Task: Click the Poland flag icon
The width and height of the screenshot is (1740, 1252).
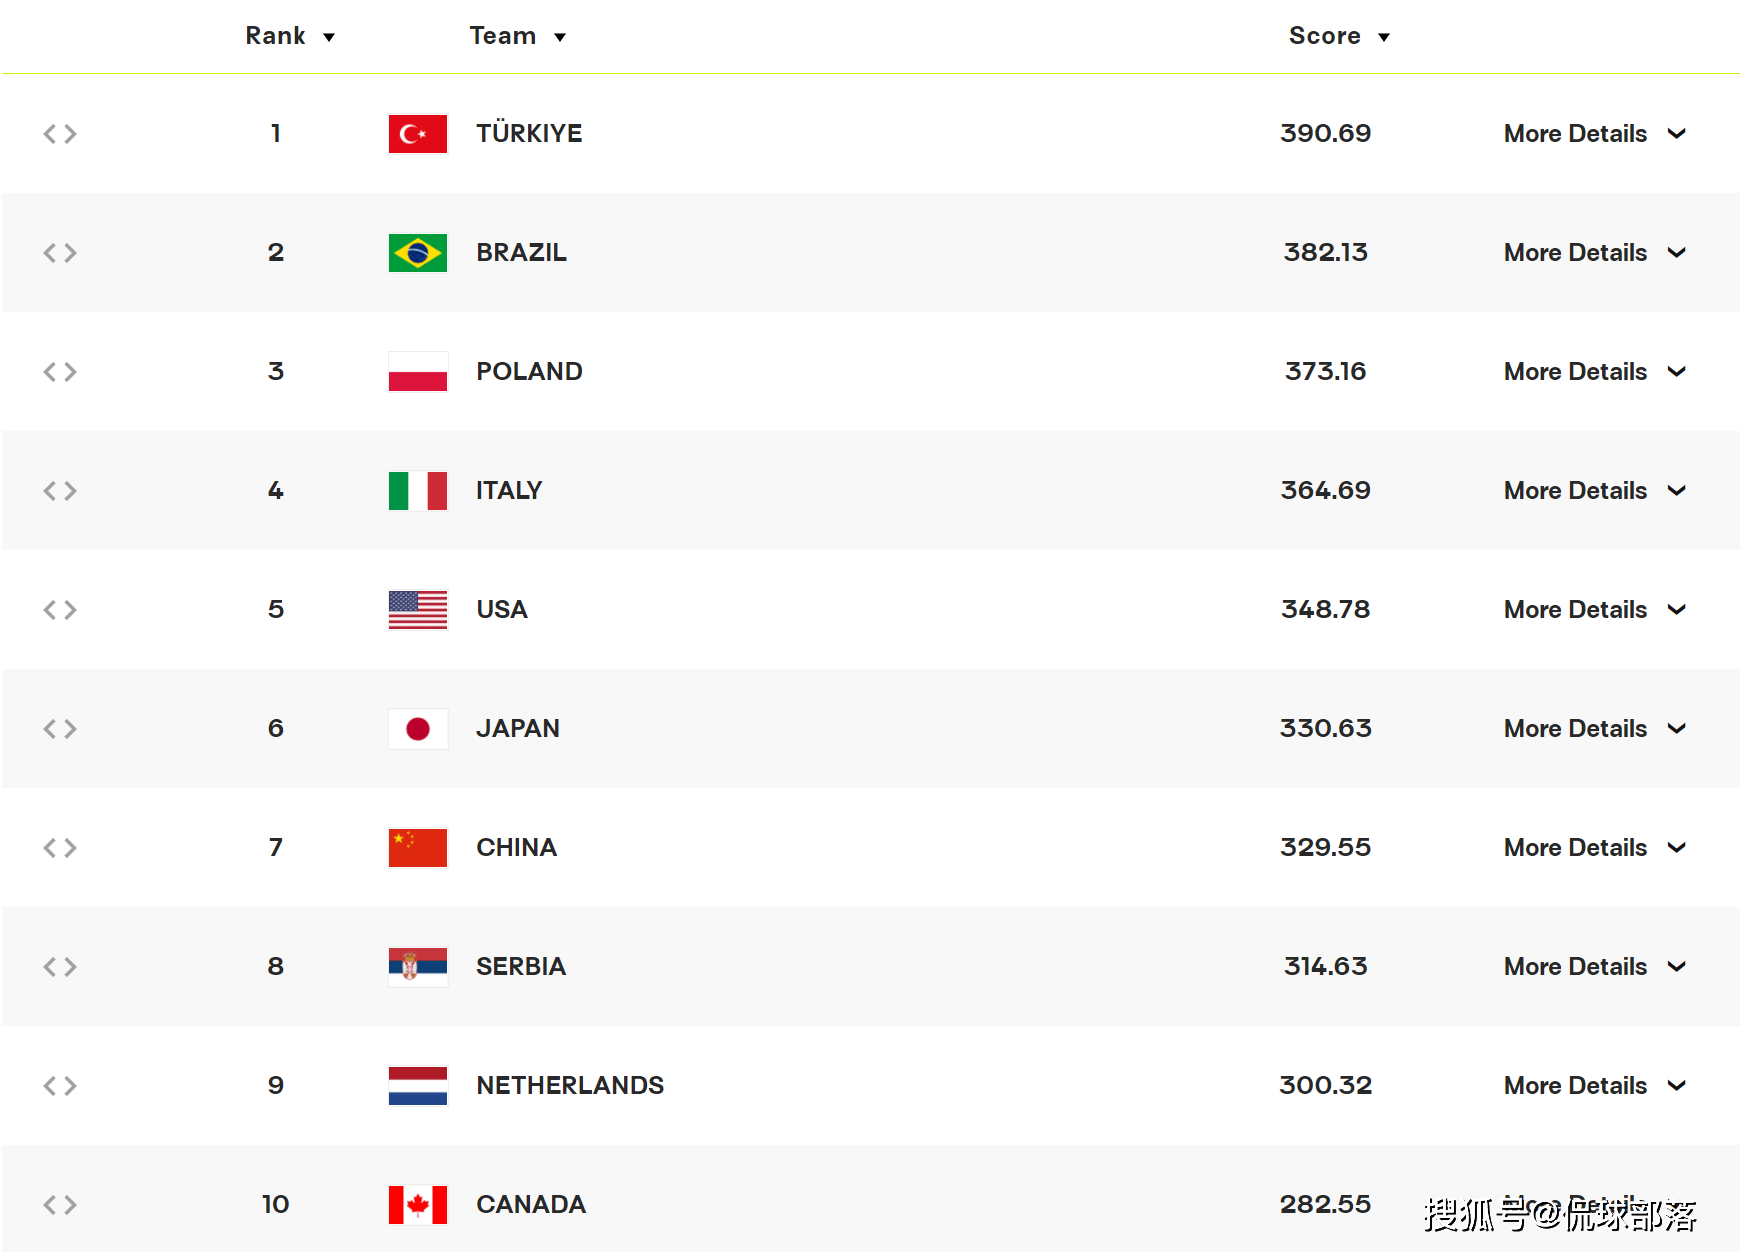Action: (x=417, y=372)
